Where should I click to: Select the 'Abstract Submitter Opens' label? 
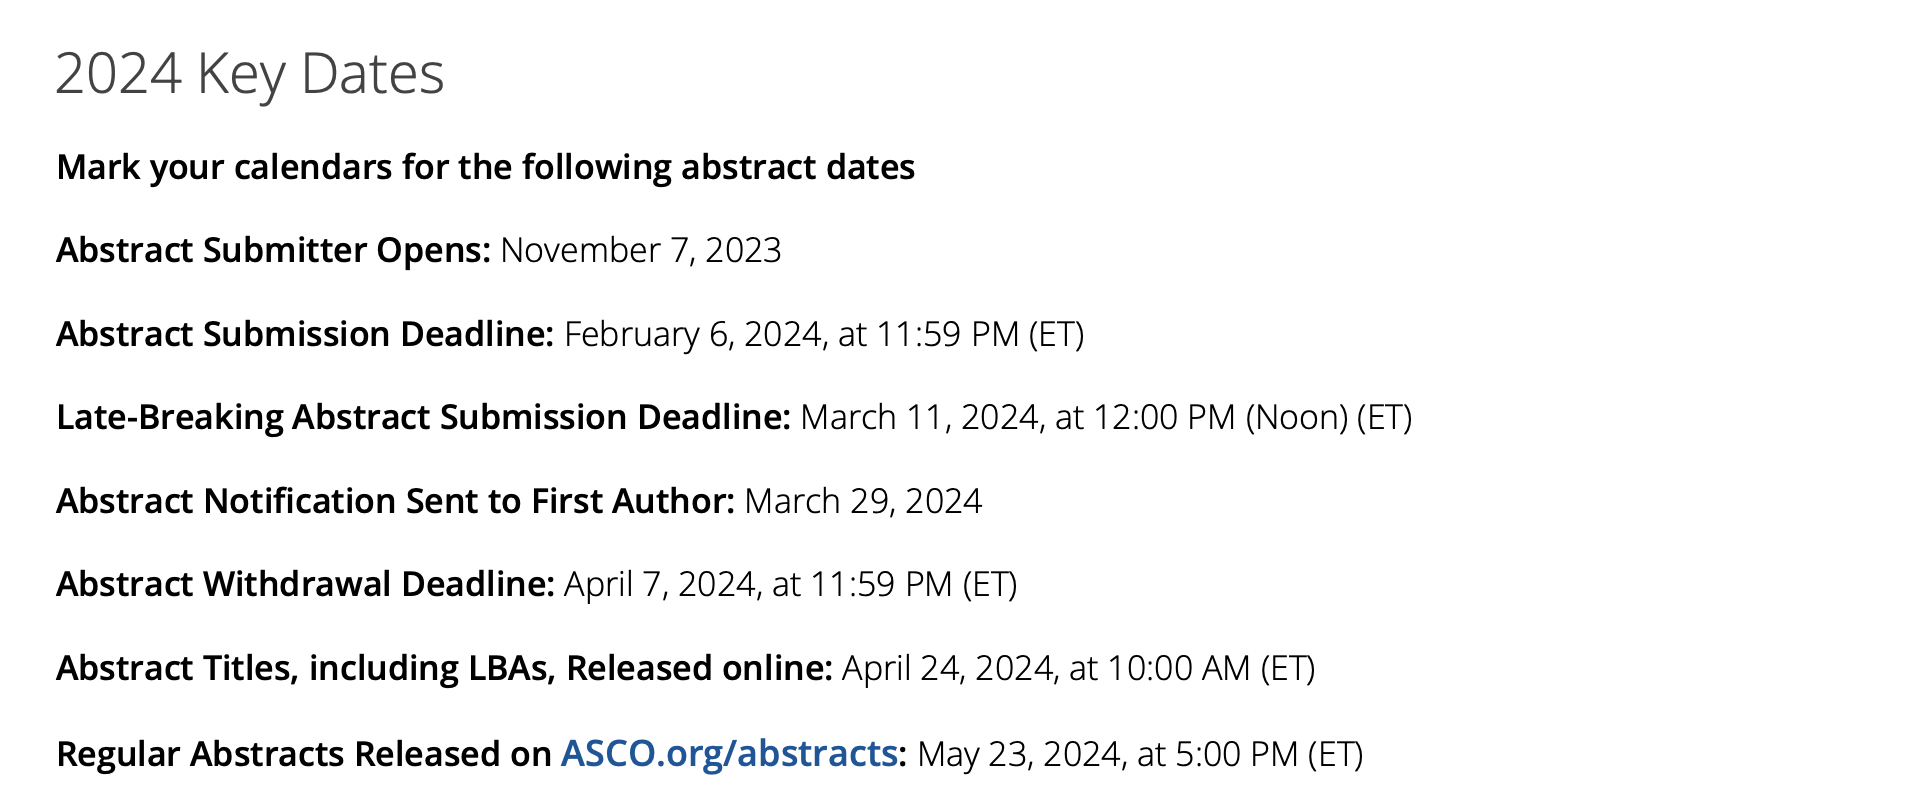click(x=274, y=250)
